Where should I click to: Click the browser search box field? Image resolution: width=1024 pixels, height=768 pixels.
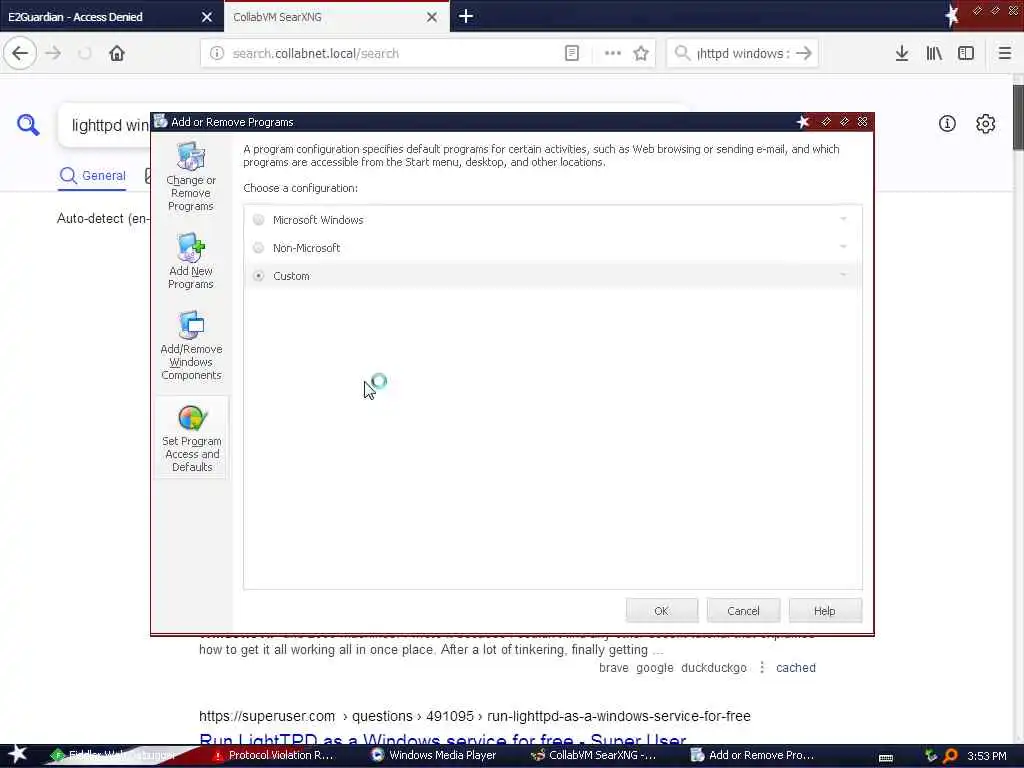[x=741, y=54]
